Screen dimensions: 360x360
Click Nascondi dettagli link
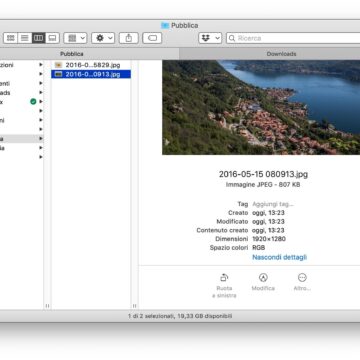click(x=279, y=257)
